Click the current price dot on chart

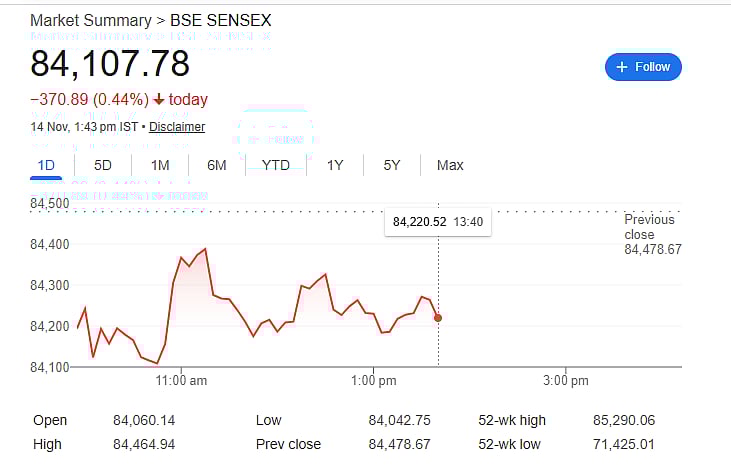point(438,318)
